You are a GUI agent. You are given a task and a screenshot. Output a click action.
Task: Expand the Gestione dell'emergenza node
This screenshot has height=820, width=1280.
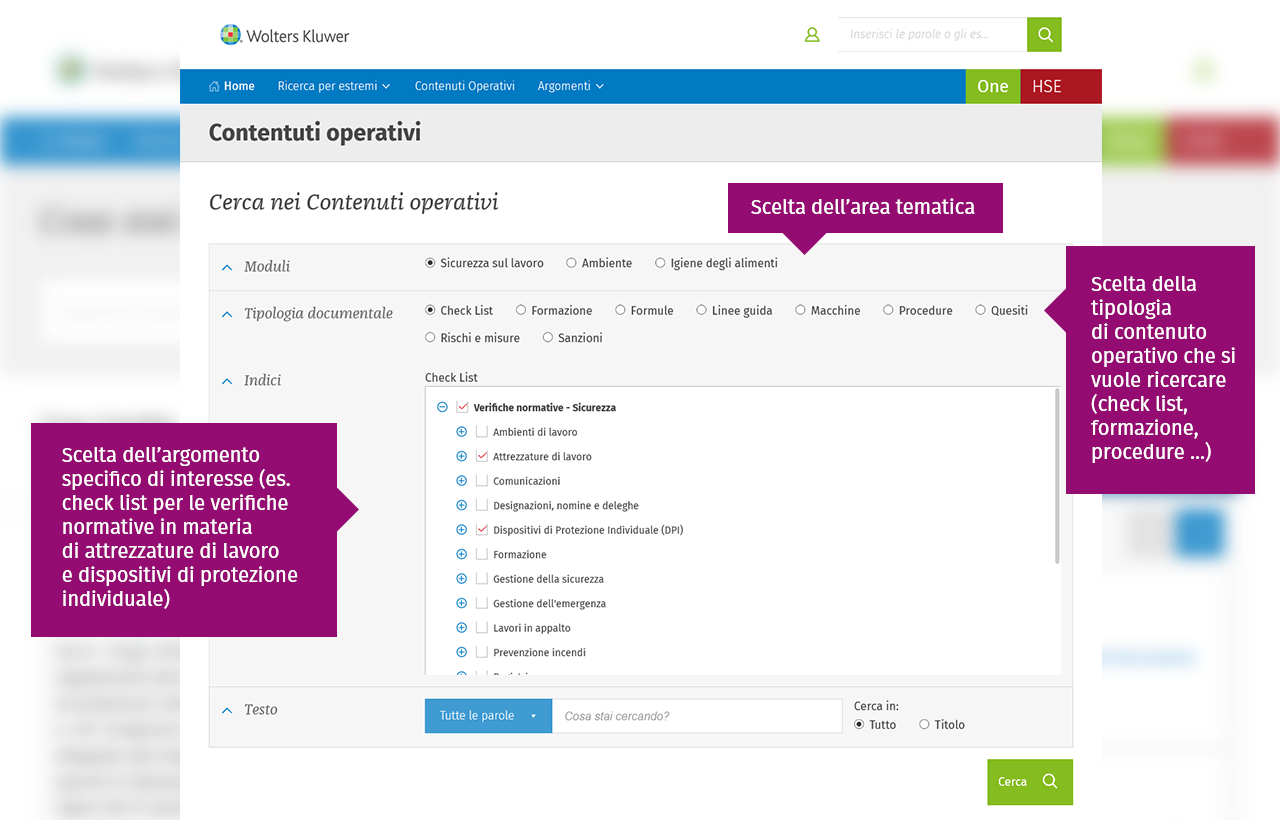pos(462,604)
